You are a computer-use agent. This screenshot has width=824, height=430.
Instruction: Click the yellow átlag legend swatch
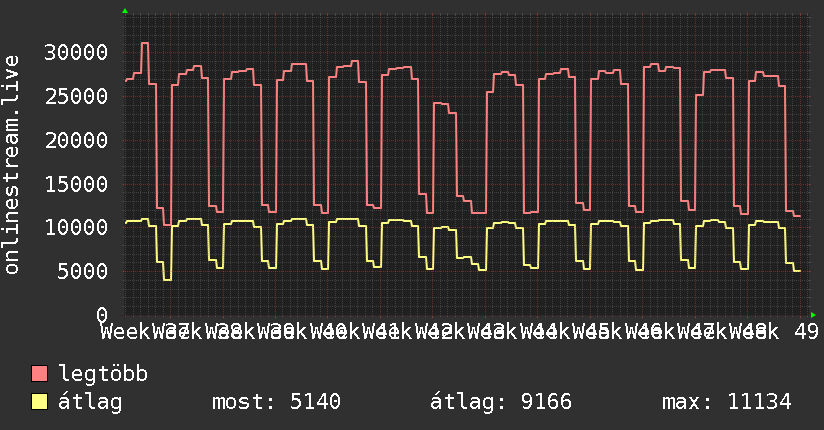pos(39,401)
